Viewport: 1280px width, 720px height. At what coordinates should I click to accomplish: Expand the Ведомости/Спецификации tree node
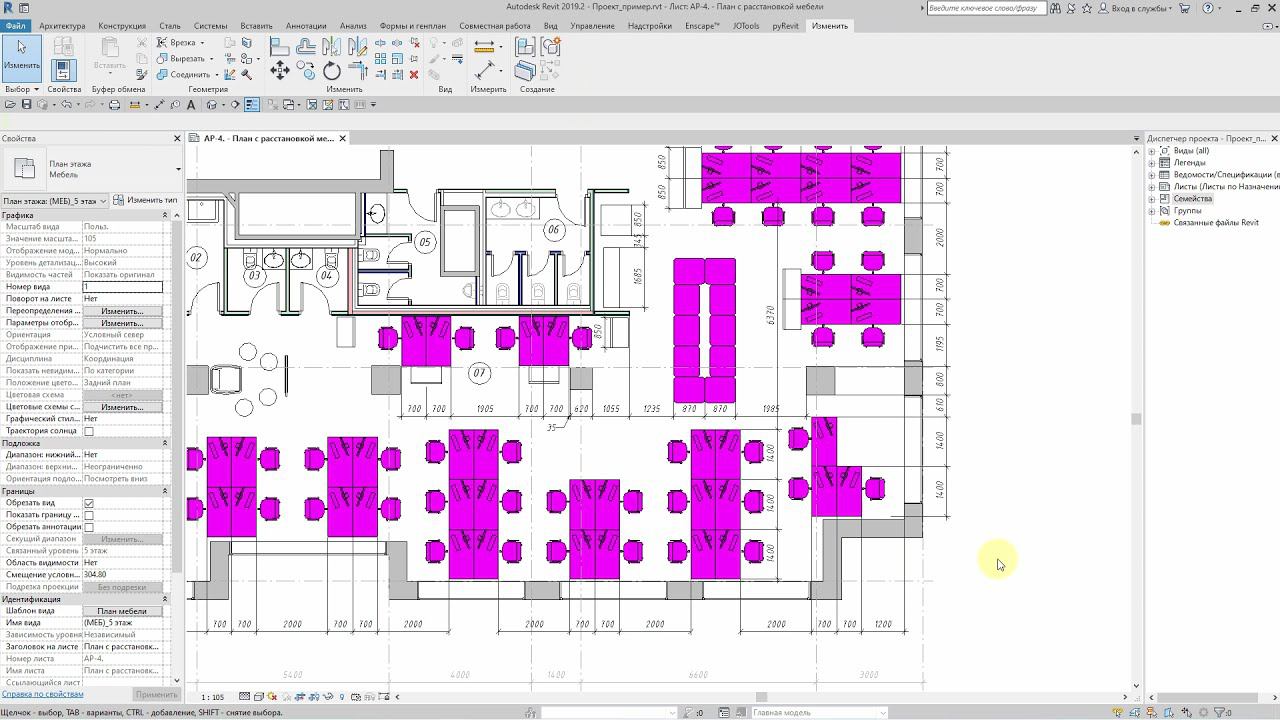[1151, 175]
